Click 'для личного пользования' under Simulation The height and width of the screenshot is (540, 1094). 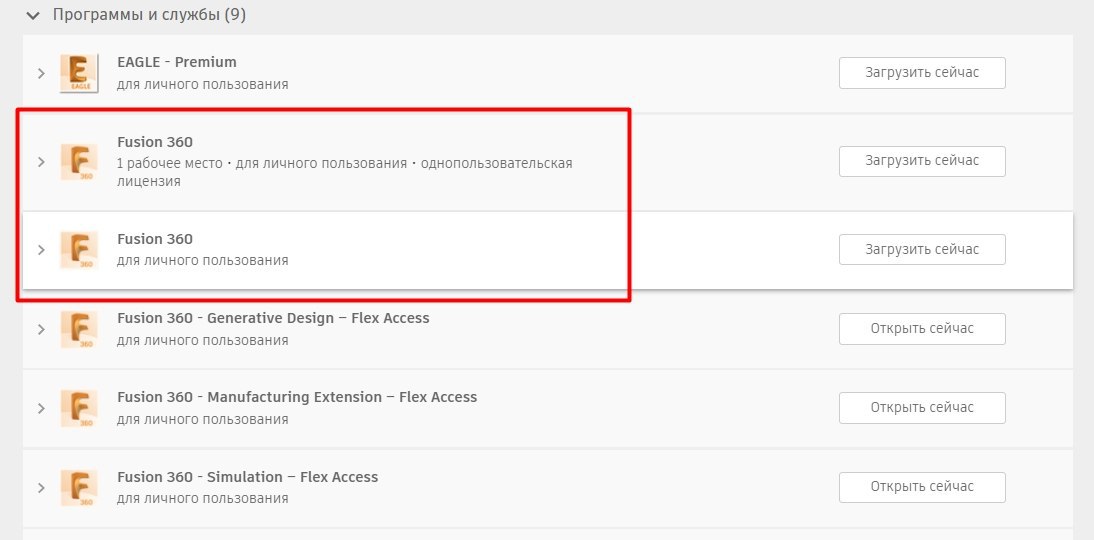pos(202,499)
